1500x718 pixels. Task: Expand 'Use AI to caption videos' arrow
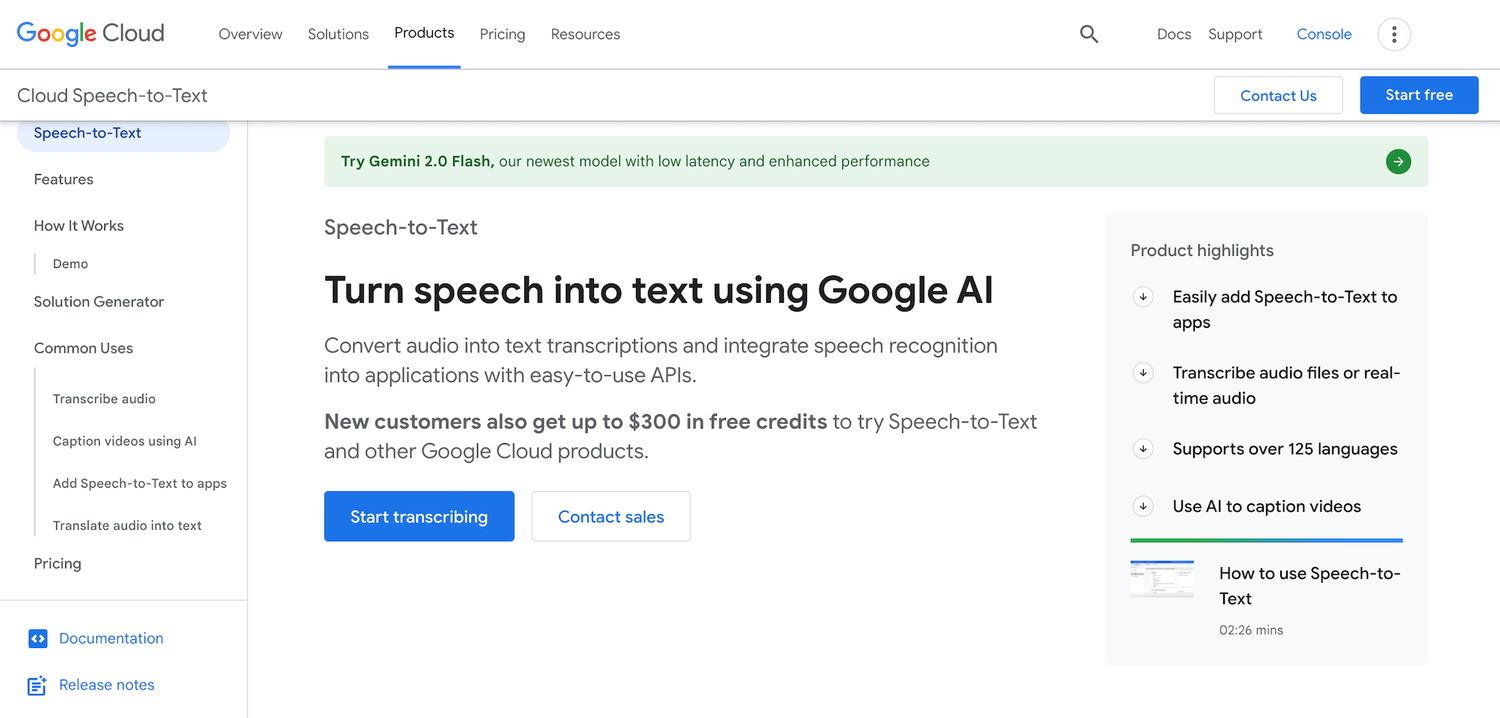tap(1142, 506)
